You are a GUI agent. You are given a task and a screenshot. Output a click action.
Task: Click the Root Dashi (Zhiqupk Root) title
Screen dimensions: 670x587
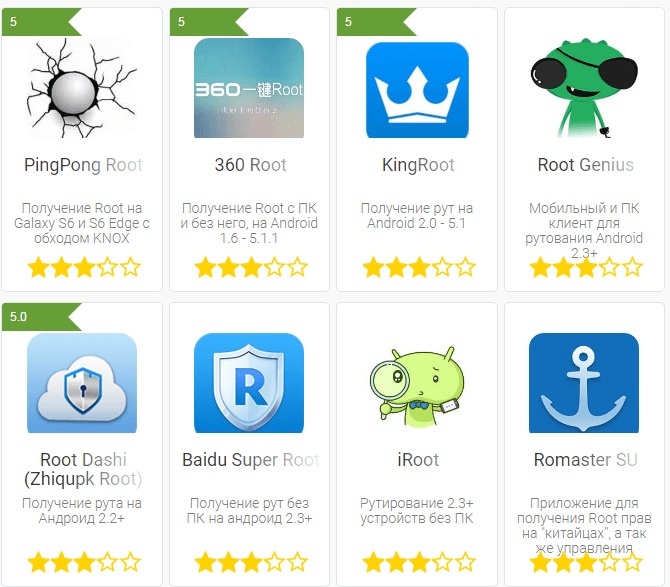tap(83, 469)
